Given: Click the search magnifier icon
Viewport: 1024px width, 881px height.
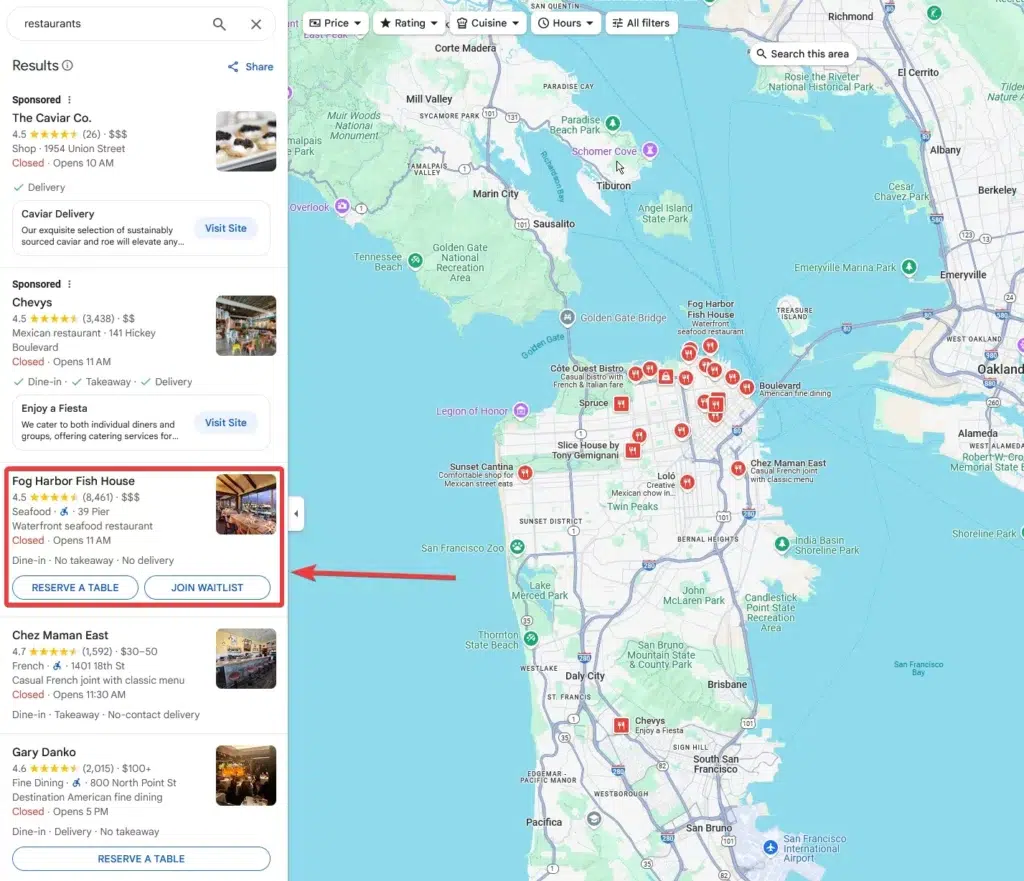Looking at the screenshot, I should click(x=219, y=24).
